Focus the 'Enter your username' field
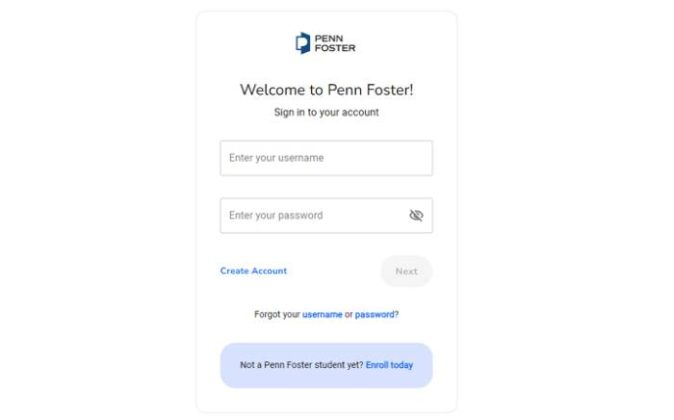 (326, 158)
